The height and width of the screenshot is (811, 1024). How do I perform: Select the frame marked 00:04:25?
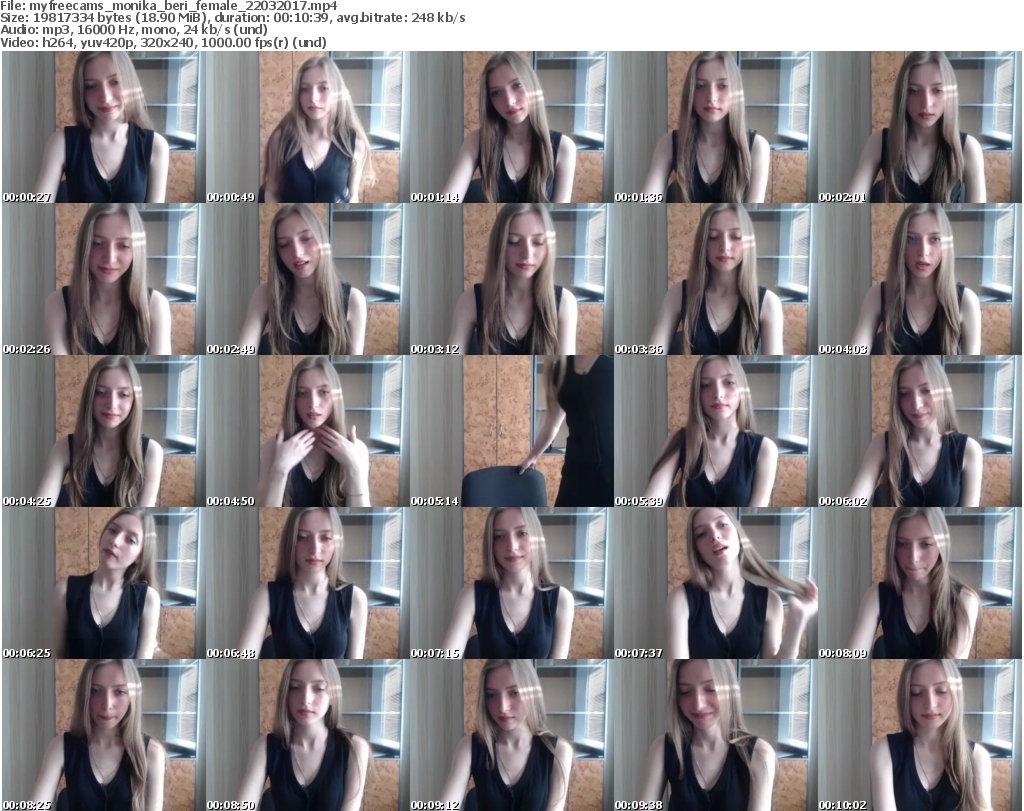(x=103, y=432)
